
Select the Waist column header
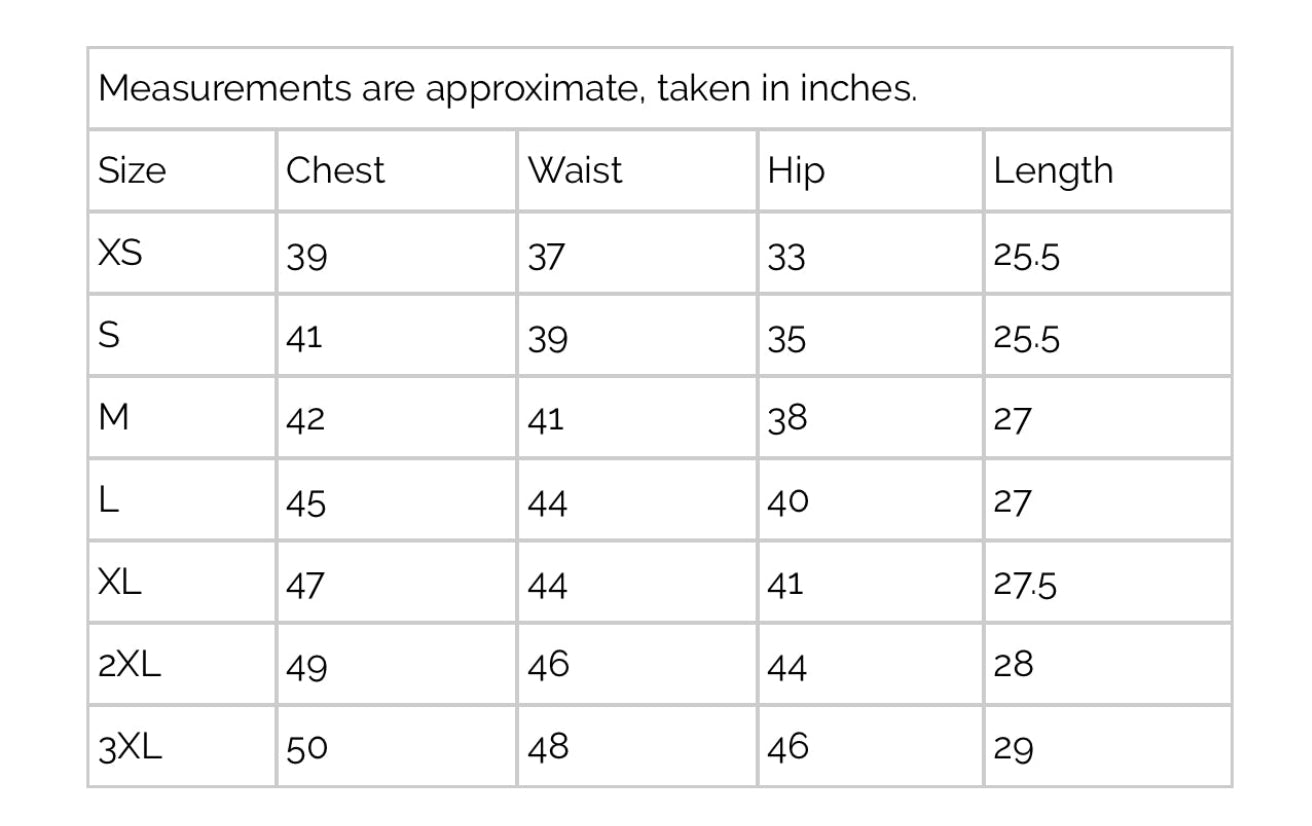(575, 171)
